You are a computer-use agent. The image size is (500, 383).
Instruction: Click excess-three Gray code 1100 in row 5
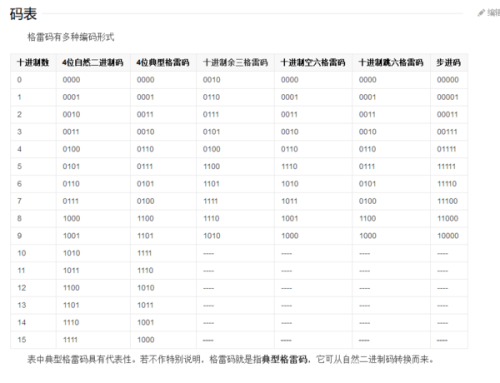tap(212, 166)
